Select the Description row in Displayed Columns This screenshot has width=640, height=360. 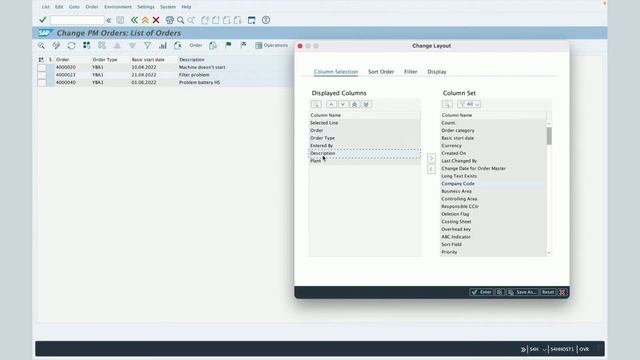point(364,153)
